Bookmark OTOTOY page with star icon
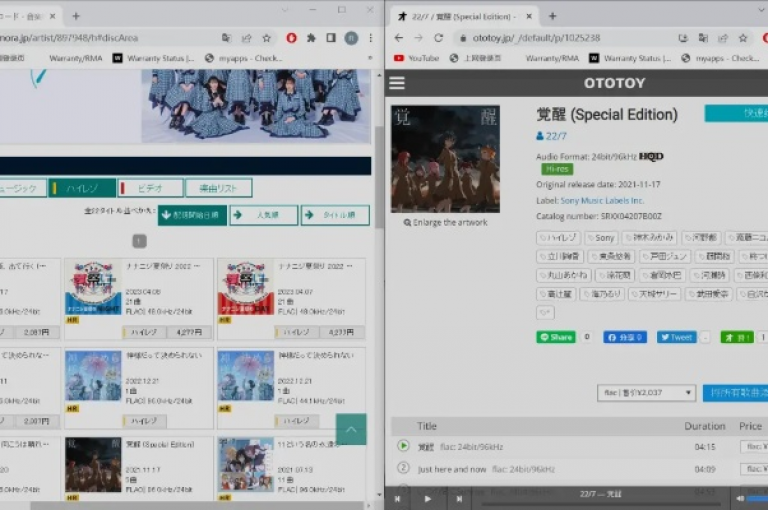 (743, 38)
